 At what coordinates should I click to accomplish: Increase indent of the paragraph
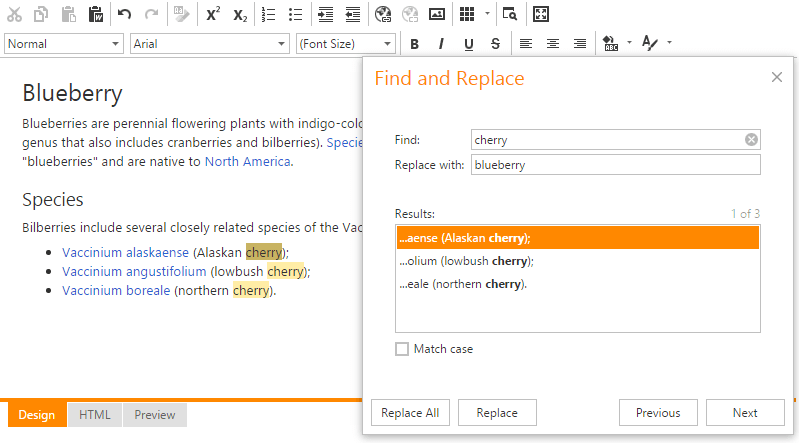tap(325, 14)
